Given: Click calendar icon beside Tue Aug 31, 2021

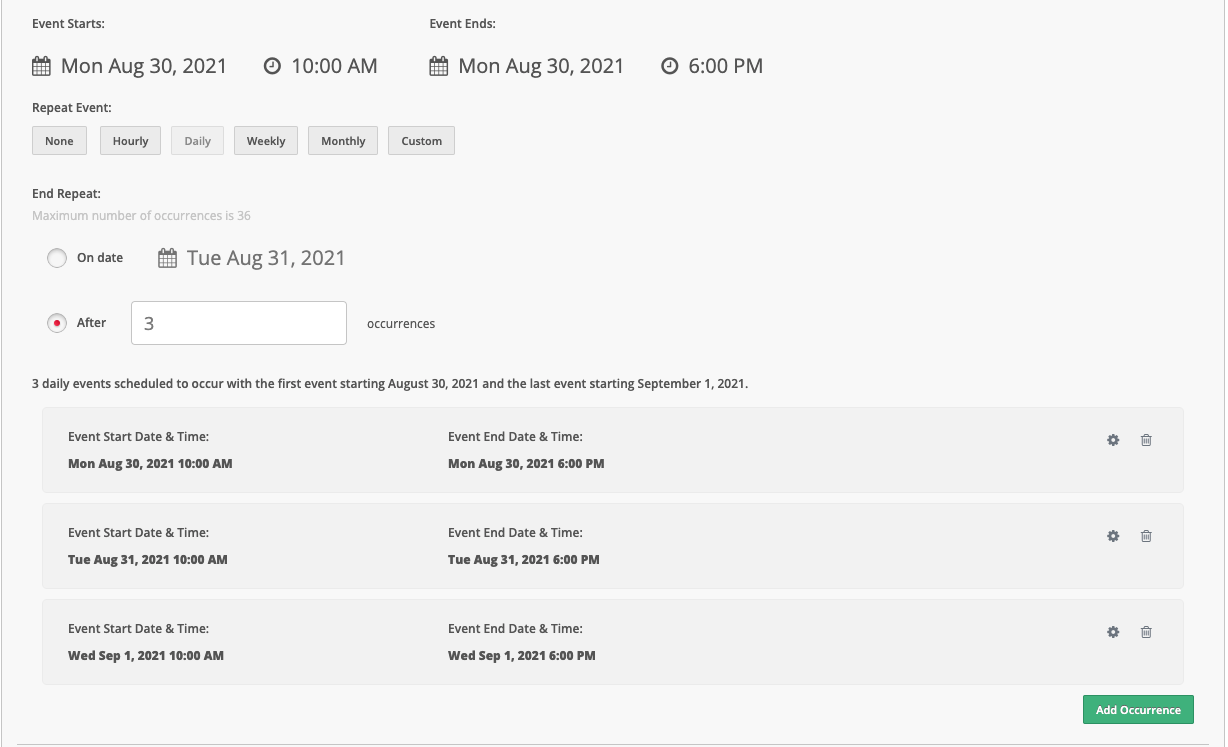Looking at the screenshot, I should 167,259.
